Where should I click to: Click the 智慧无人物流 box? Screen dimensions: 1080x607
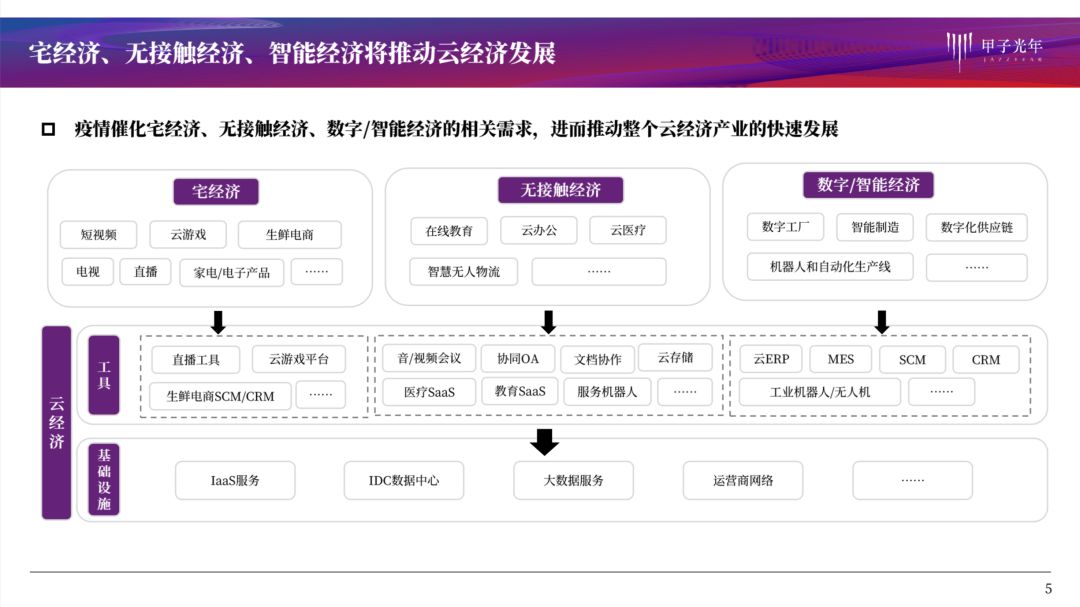(x=464, y=271)
